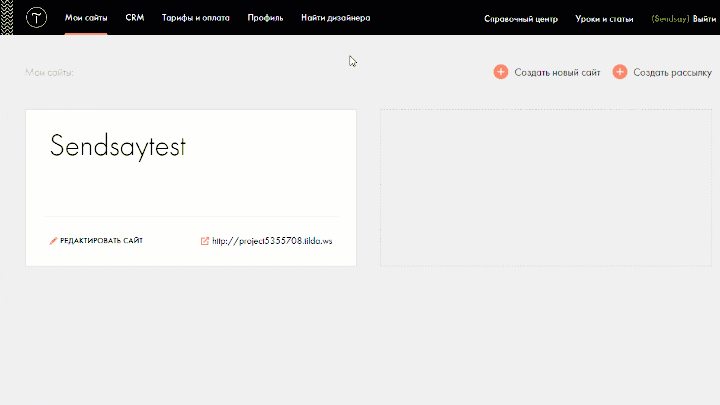Visit Уроки и статьи page
Image resolution: width=720 pixels, height=405 pixels.
click(x=604, y=19)
